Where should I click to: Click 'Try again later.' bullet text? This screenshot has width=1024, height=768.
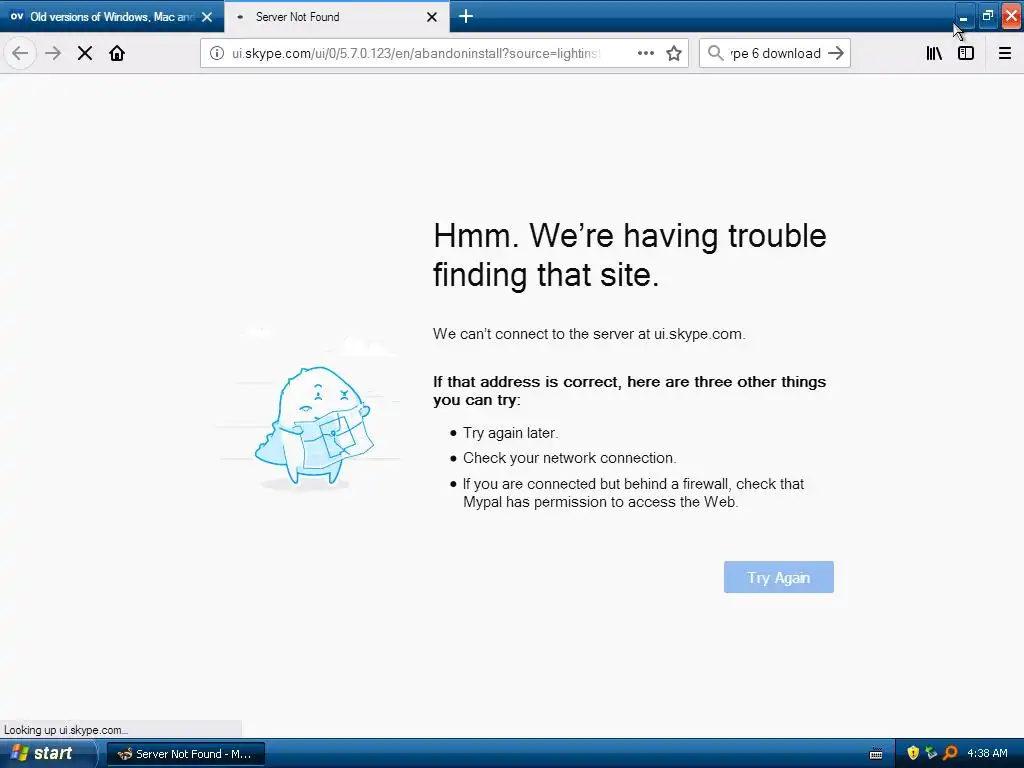pyautogui.click(x=511, y=433)
